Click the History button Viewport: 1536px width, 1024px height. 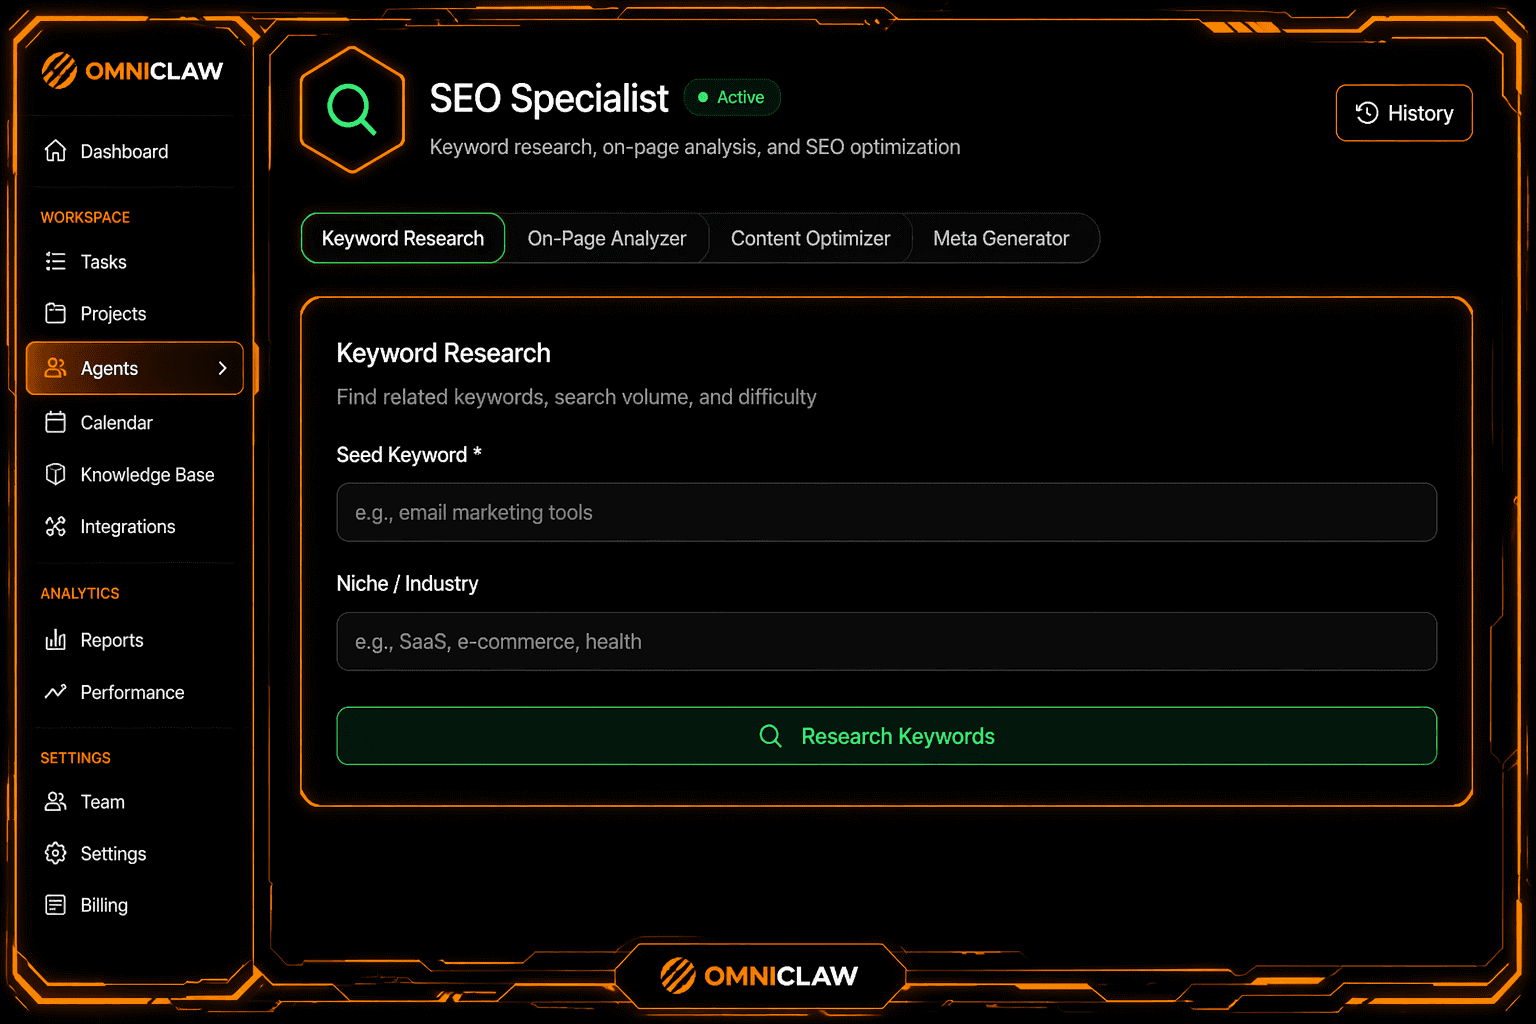tap(1404, 113)
